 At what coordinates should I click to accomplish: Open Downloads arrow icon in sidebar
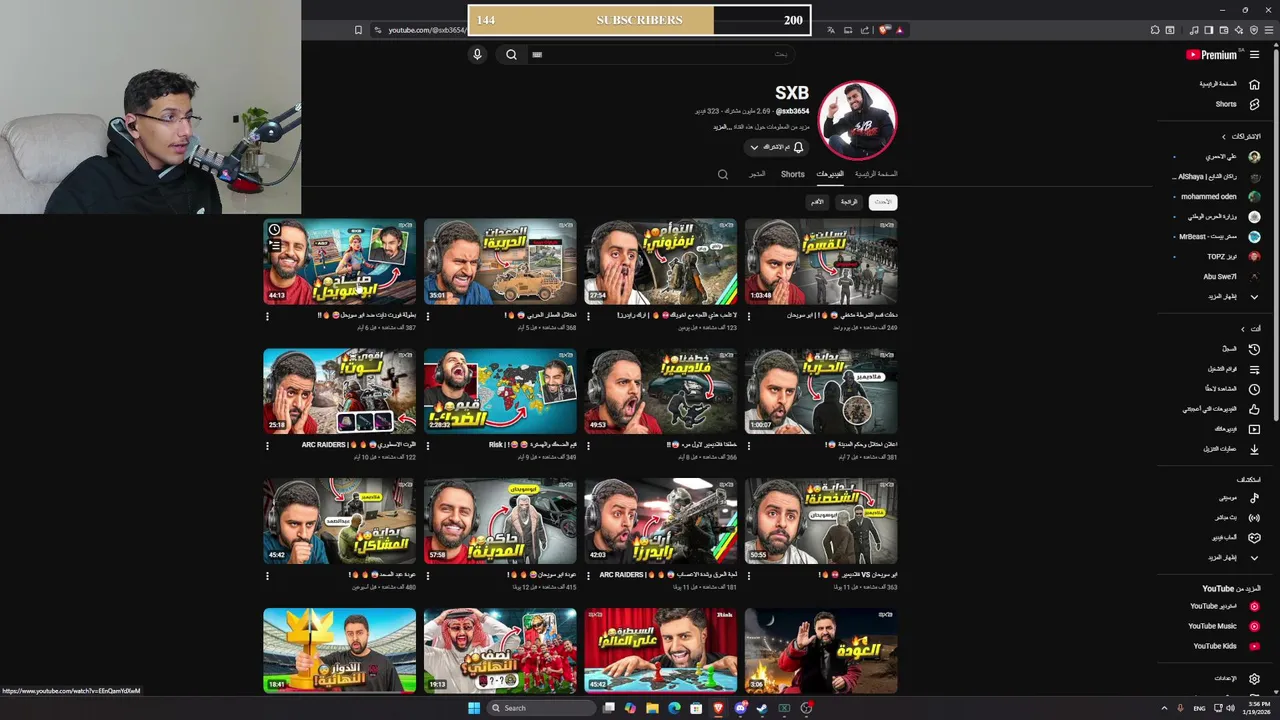coord(1254,449)
